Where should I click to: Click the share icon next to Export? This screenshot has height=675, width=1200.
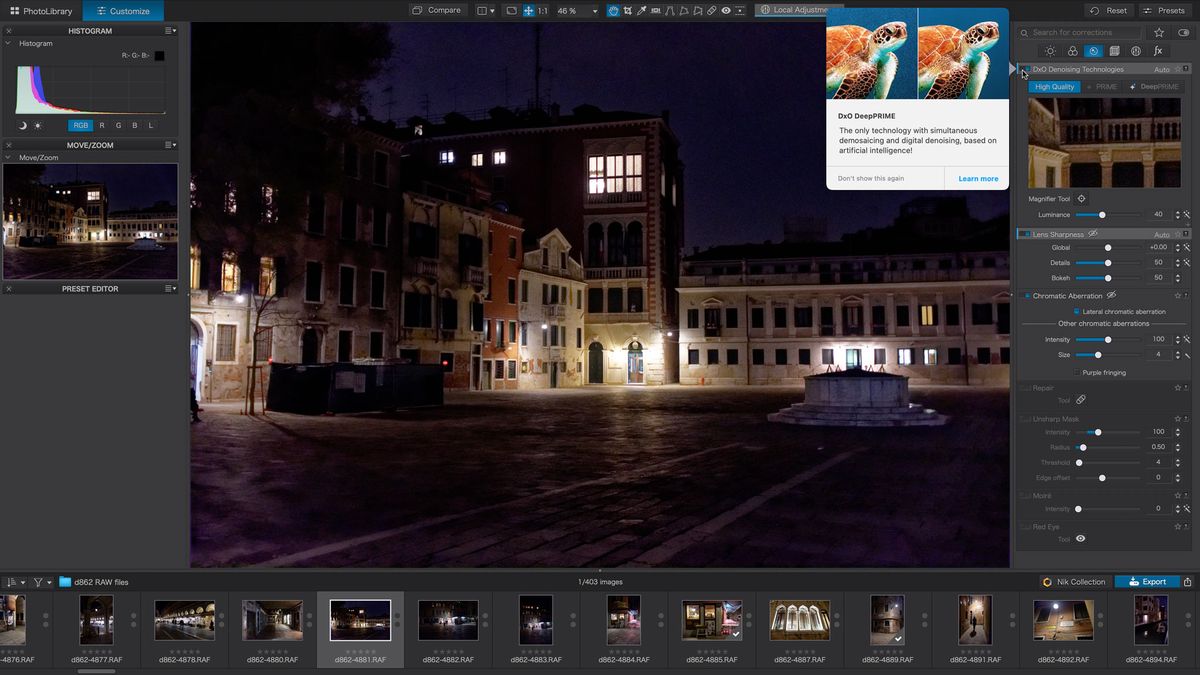coord(1188,581)
